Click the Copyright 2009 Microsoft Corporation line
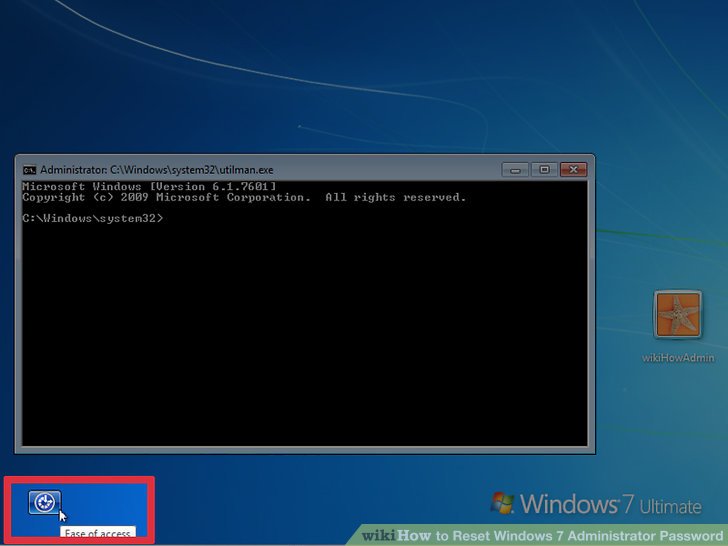The image size is (728, 546). pyautogui.click(x=244, y=197)
